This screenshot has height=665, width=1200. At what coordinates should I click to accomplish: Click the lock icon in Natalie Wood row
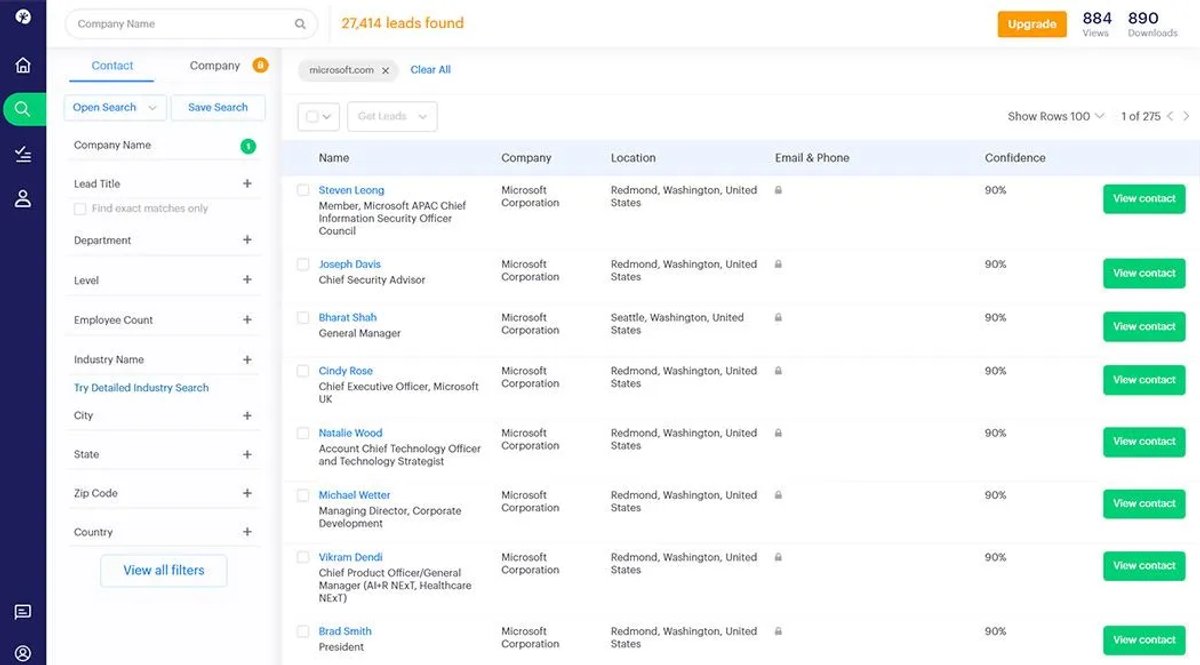click(x=778, y=433)
